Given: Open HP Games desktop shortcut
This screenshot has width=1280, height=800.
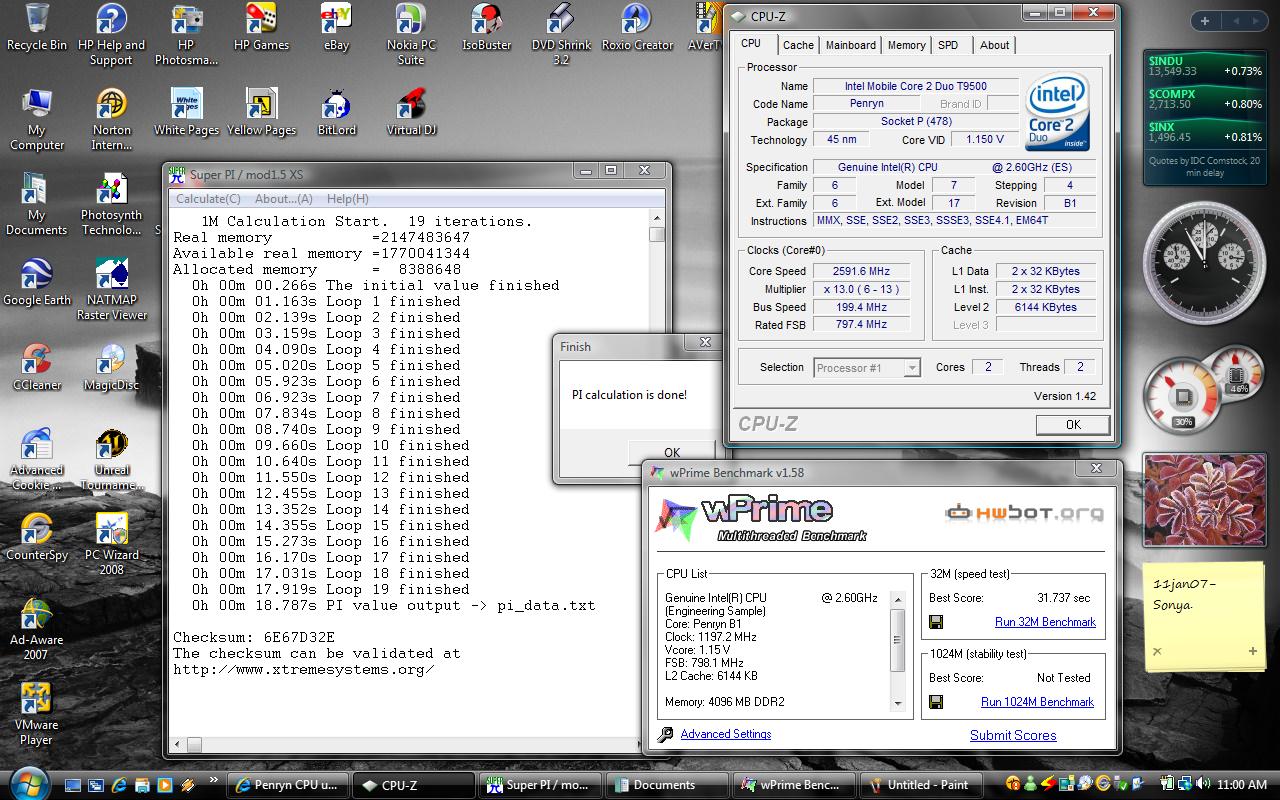Looking at the screenshot, I should [261, 27].
